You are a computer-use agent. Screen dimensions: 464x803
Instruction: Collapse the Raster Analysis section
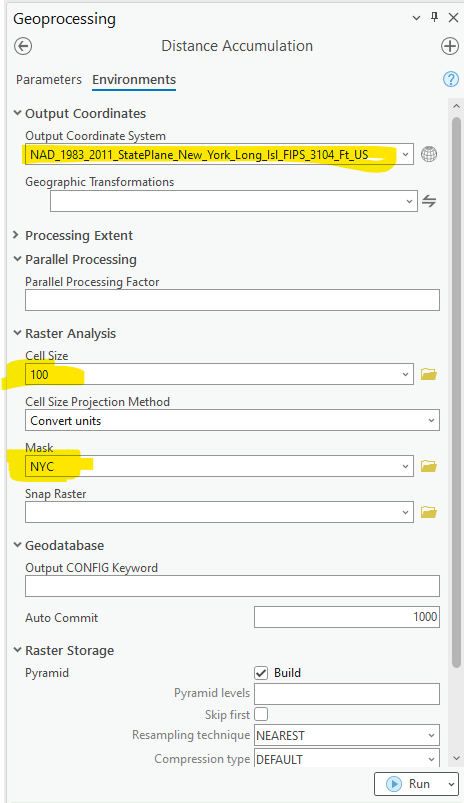tap(65, 333)
